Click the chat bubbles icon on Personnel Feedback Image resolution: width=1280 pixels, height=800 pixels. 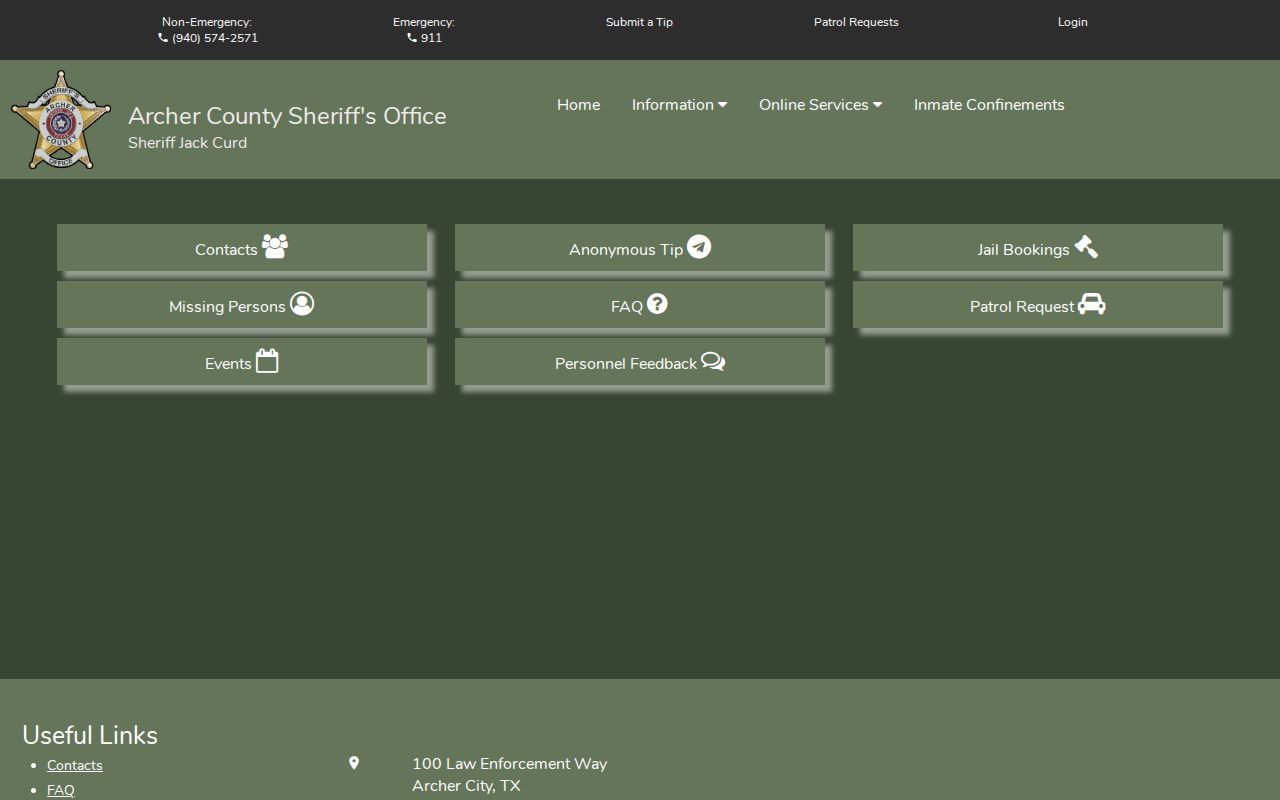713,362
